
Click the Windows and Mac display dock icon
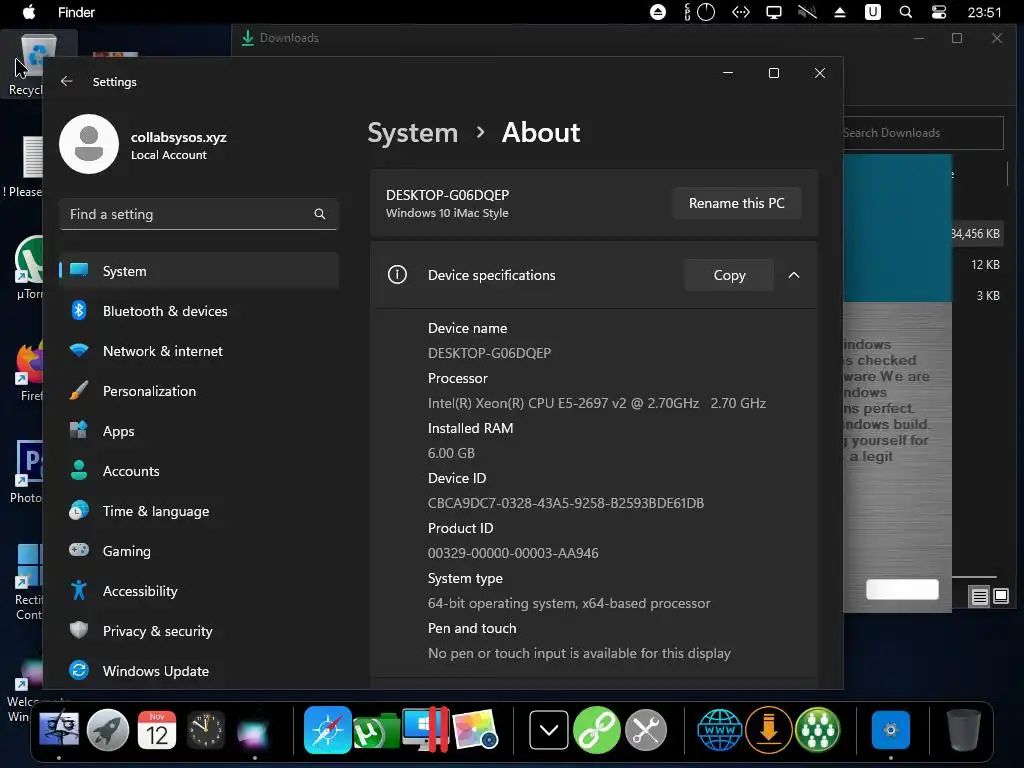(426, 730)
